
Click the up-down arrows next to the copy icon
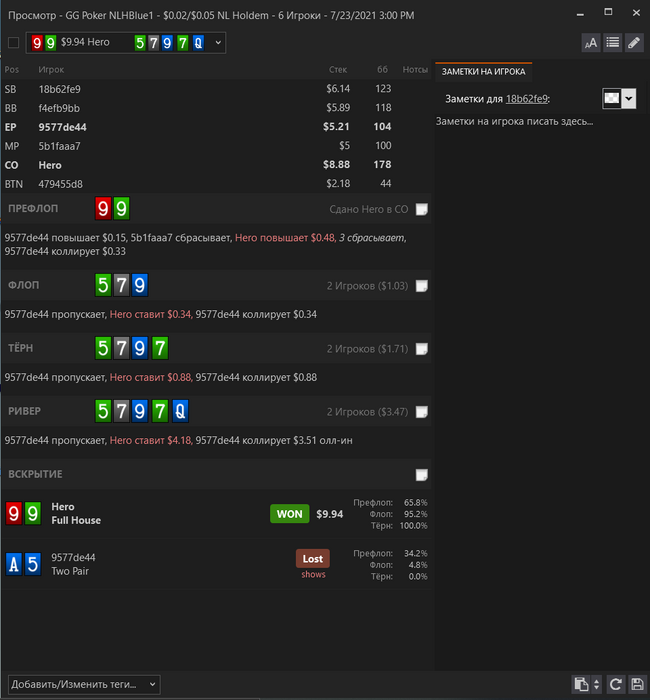point(596,684)
